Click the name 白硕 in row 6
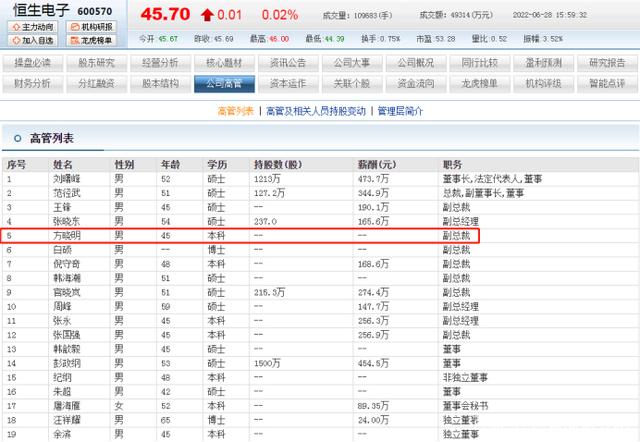The width and height of the screenshot is (640, 442). [x=62, y=250]
